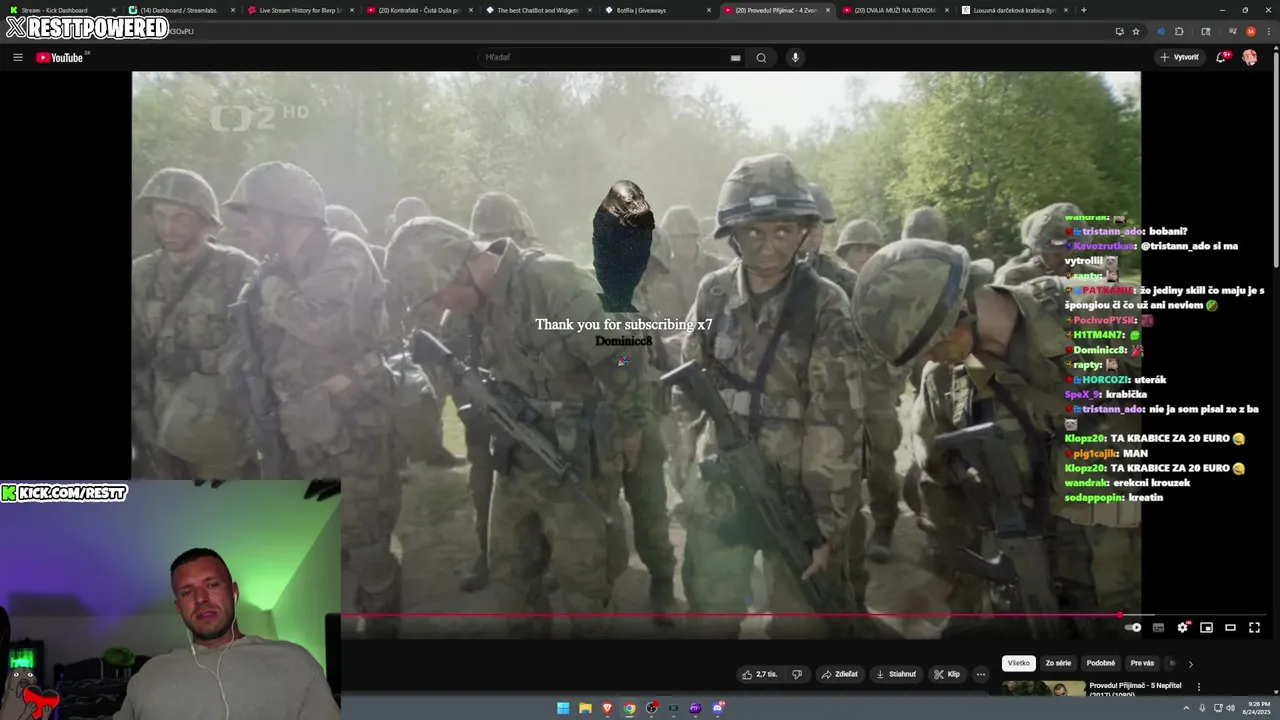This screenshot has width=1280, height=720.
Task: Open clock showing 9:26 PM
Action: (x=1257, y=708)
